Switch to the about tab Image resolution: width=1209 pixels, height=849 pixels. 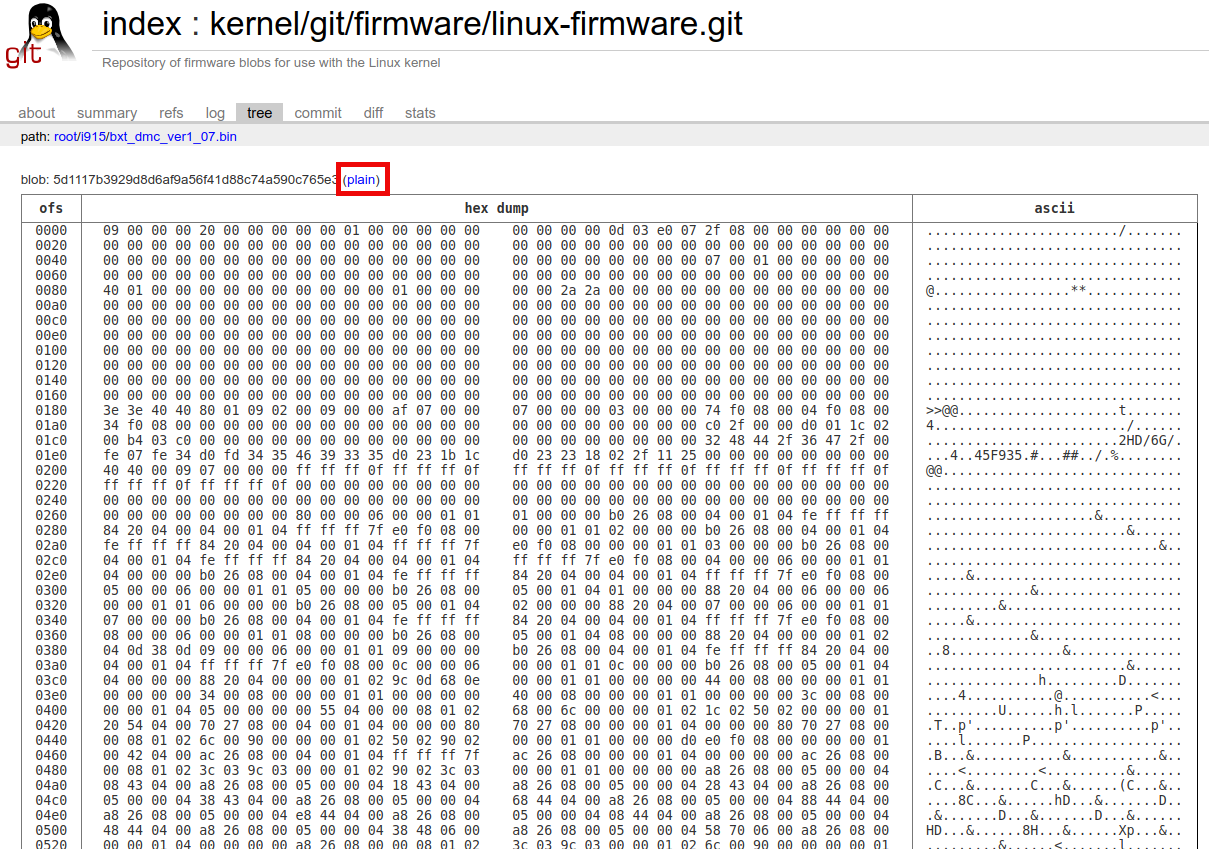click(37, 113)
